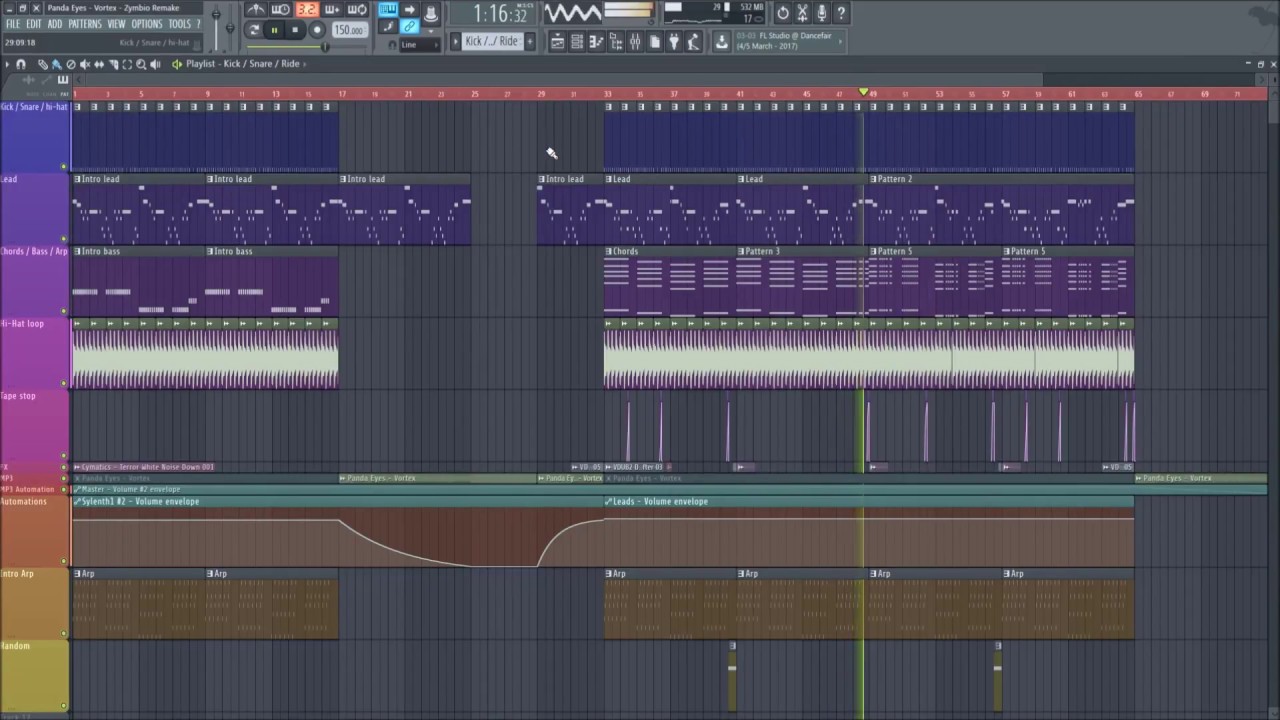The height and width of the screenshot is (720, 1280).
Task: Toggle the 3.2 countdown before recording
Action: pos(306,10)
